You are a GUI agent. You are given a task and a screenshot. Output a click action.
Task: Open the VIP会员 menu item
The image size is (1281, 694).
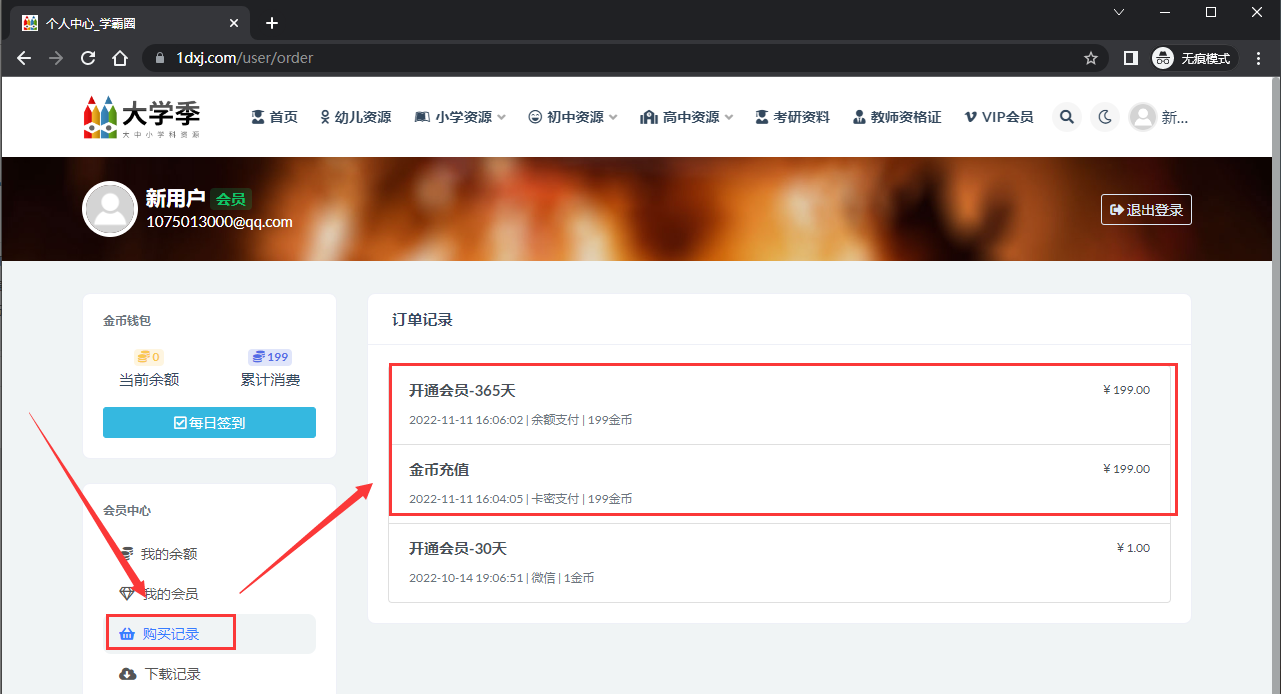pos(998,117)
